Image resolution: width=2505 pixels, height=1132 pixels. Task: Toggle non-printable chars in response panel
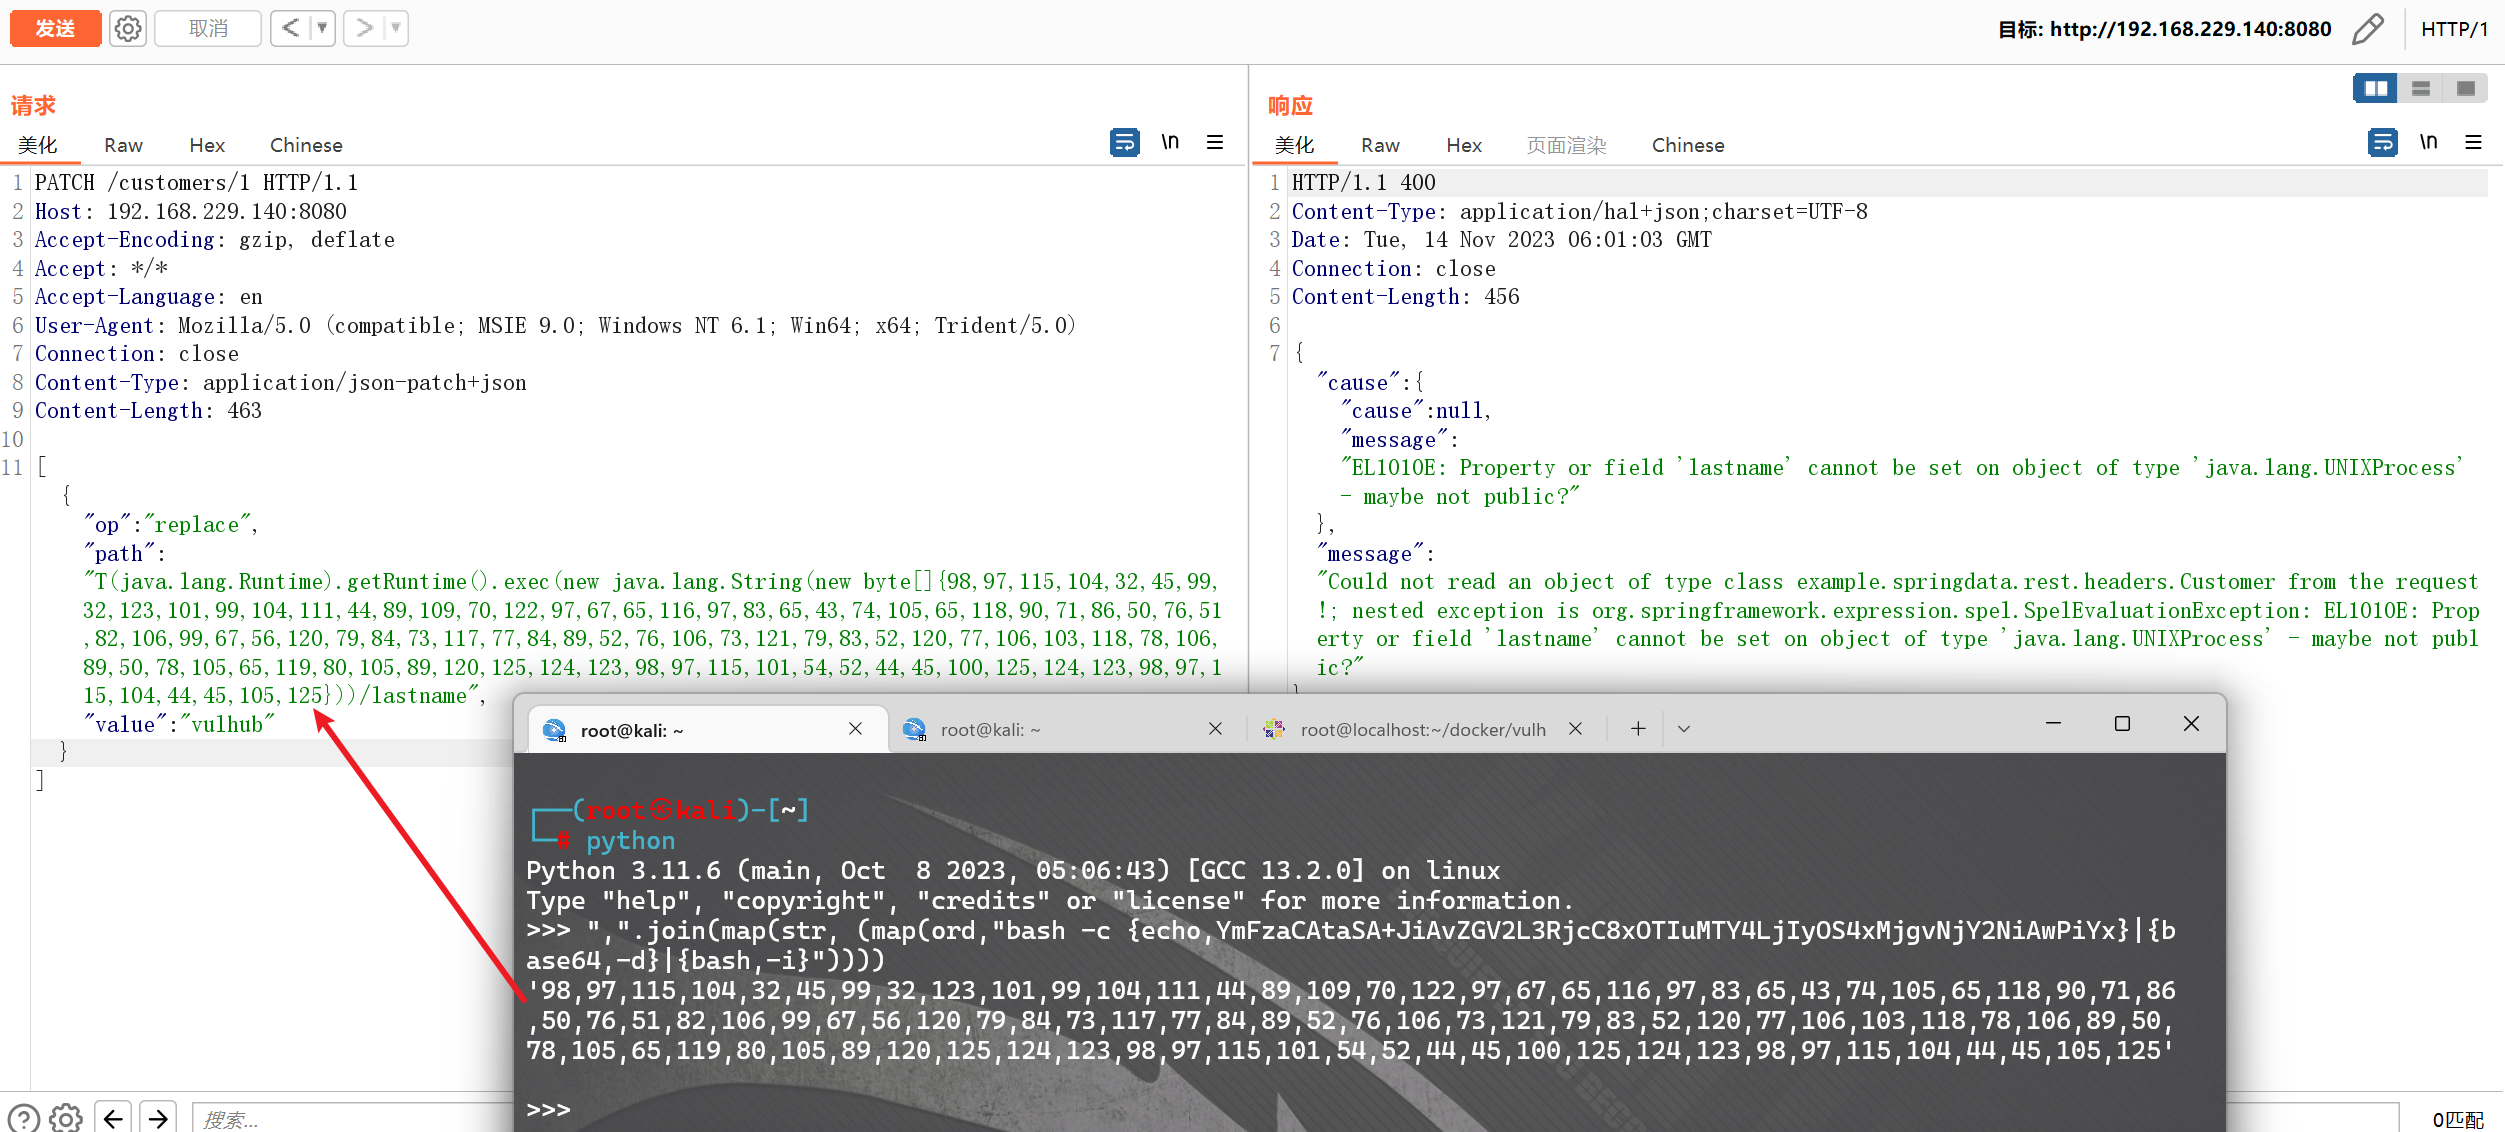click(2428, 142)
